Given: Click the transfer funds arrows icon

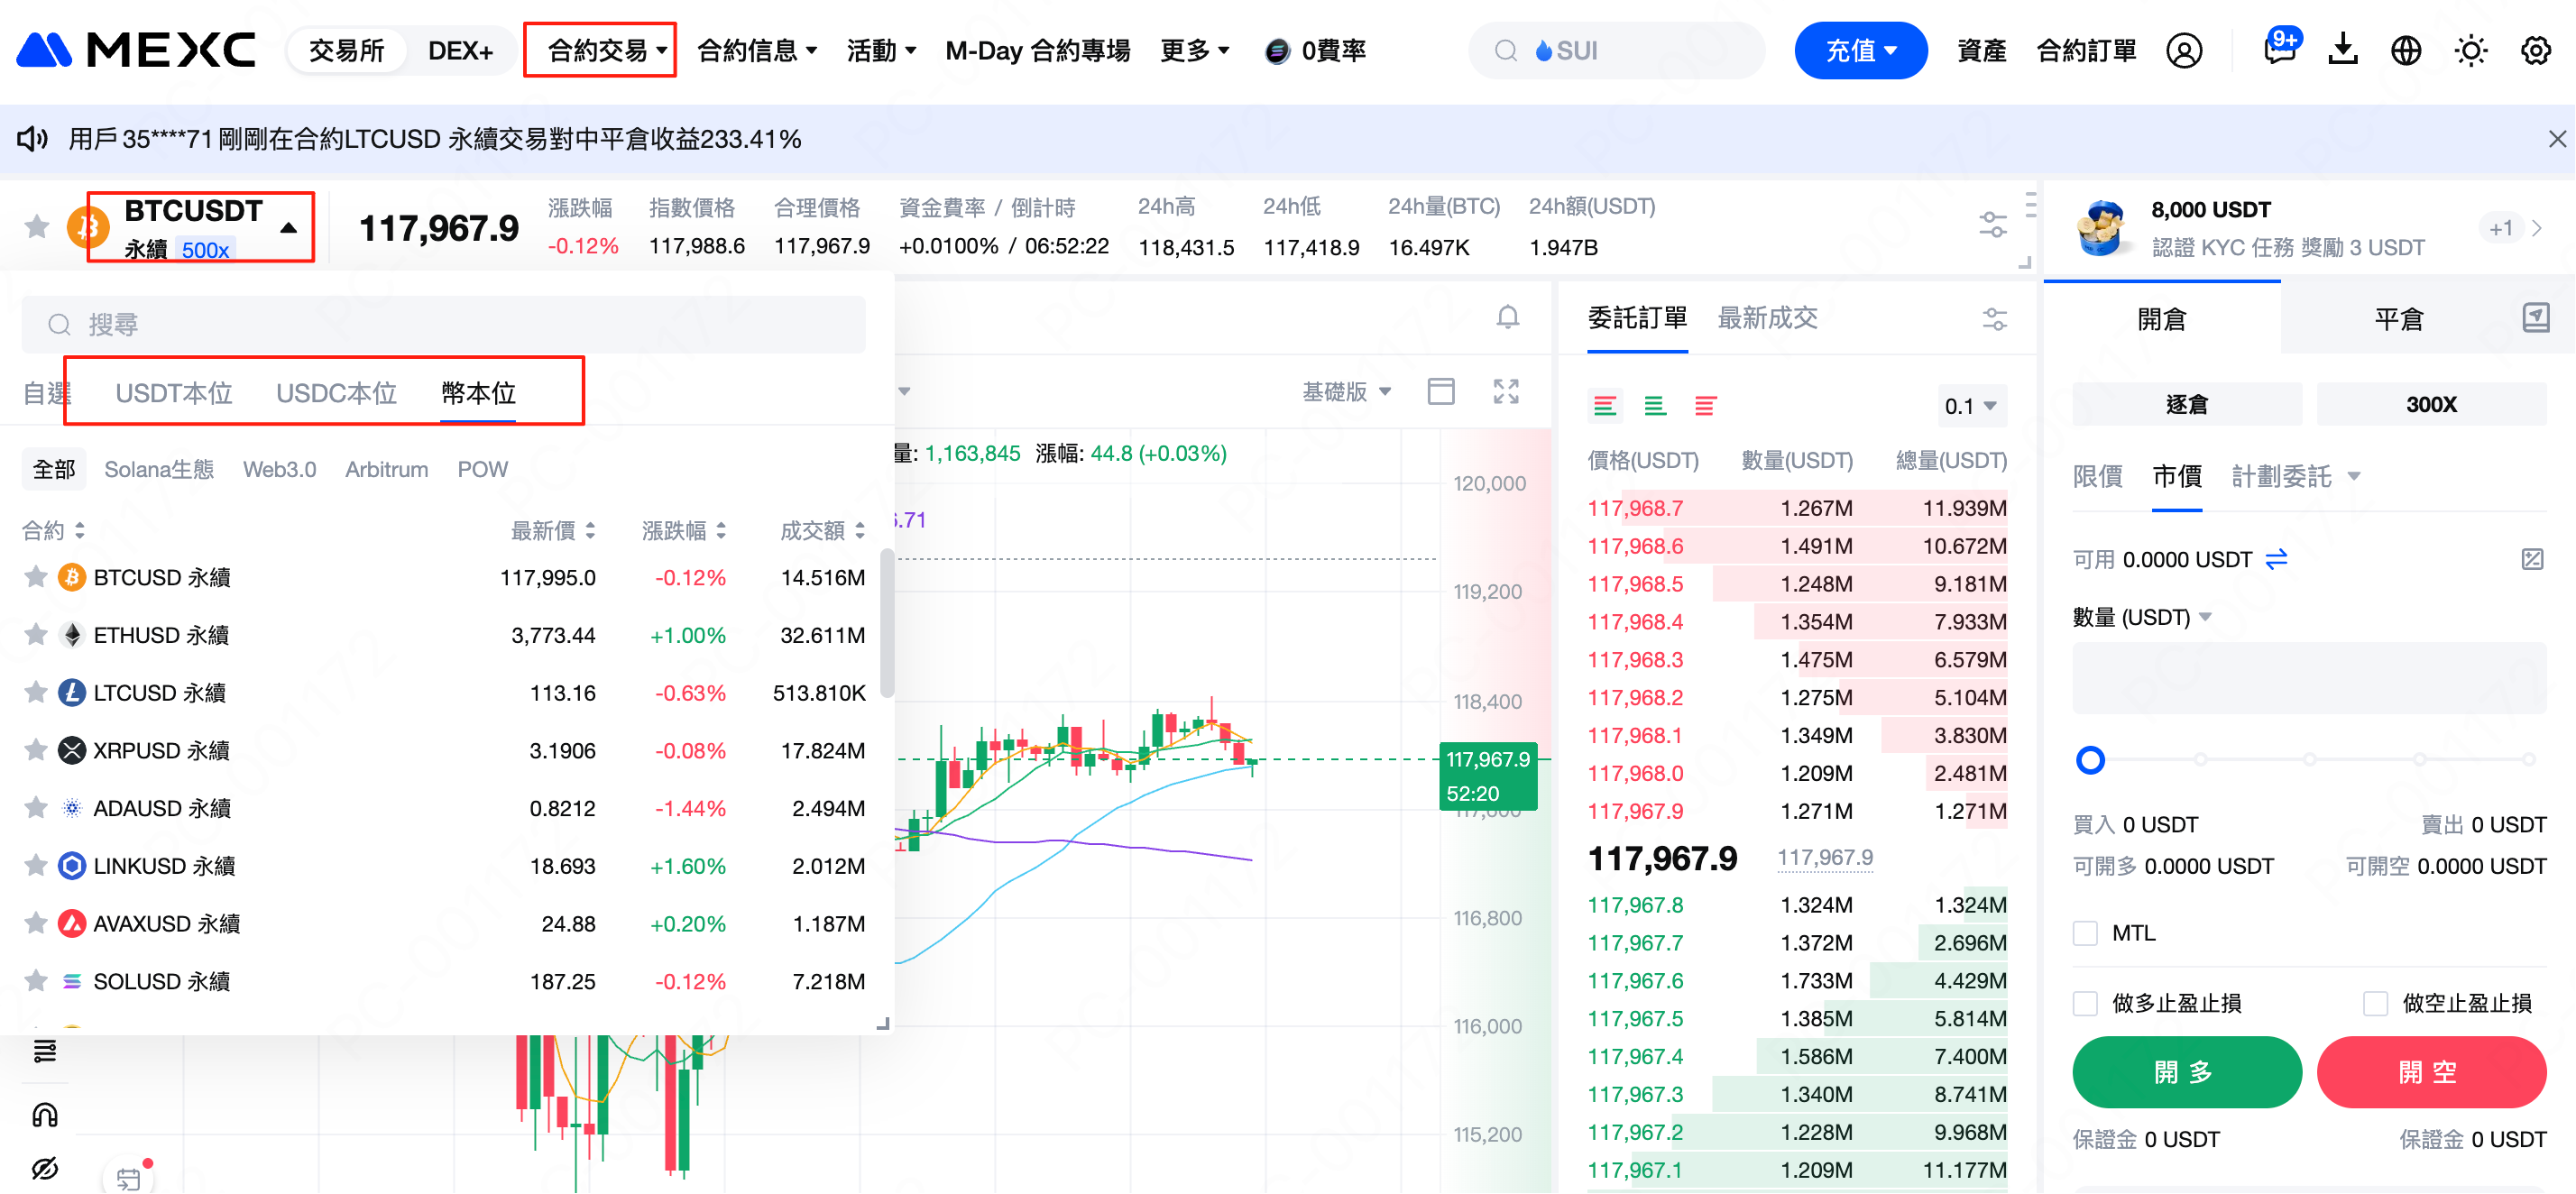Looking at the screenshot, I should (x=2277, y=559).
